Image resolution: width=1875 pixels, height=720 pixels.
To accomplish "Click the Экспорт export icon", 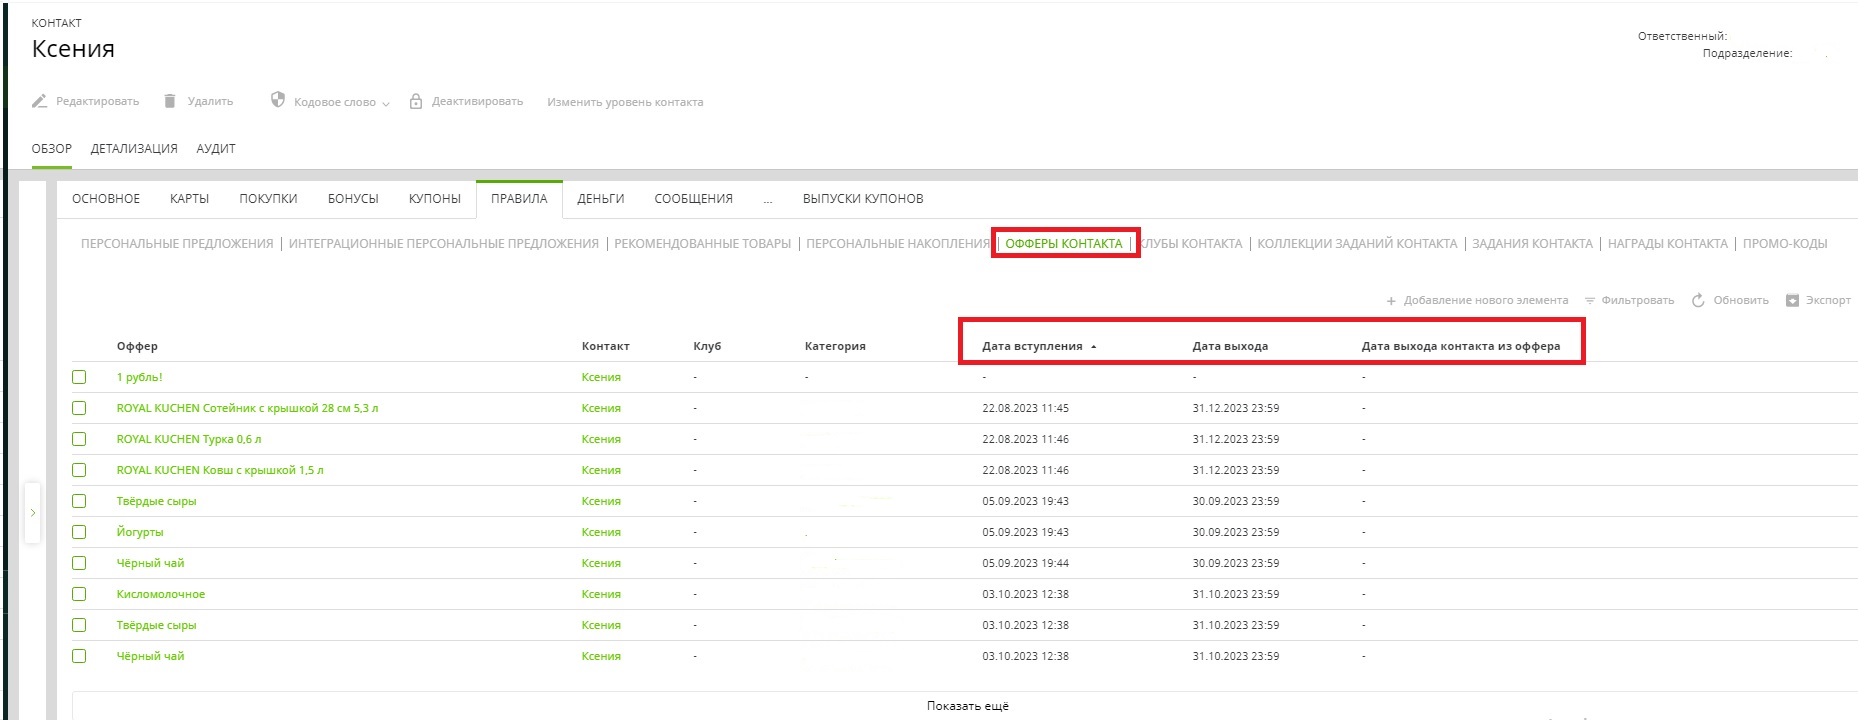I will click(1792, 301).
